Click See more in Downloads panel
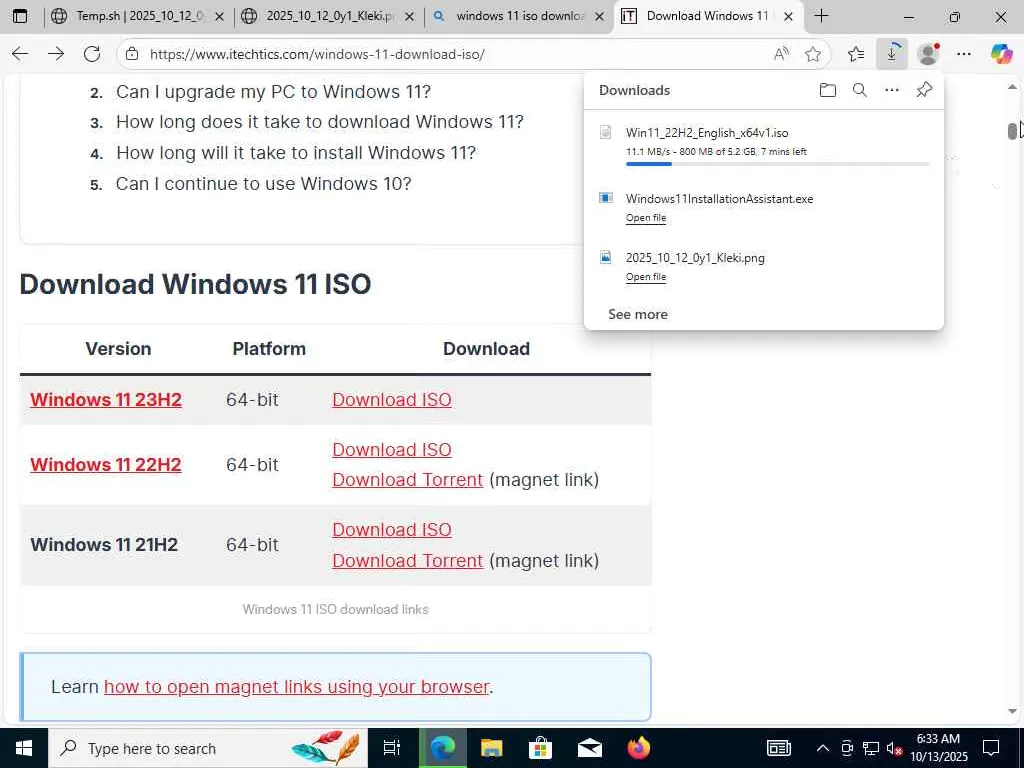1024x768 pixels. click(x=637, y=314)
